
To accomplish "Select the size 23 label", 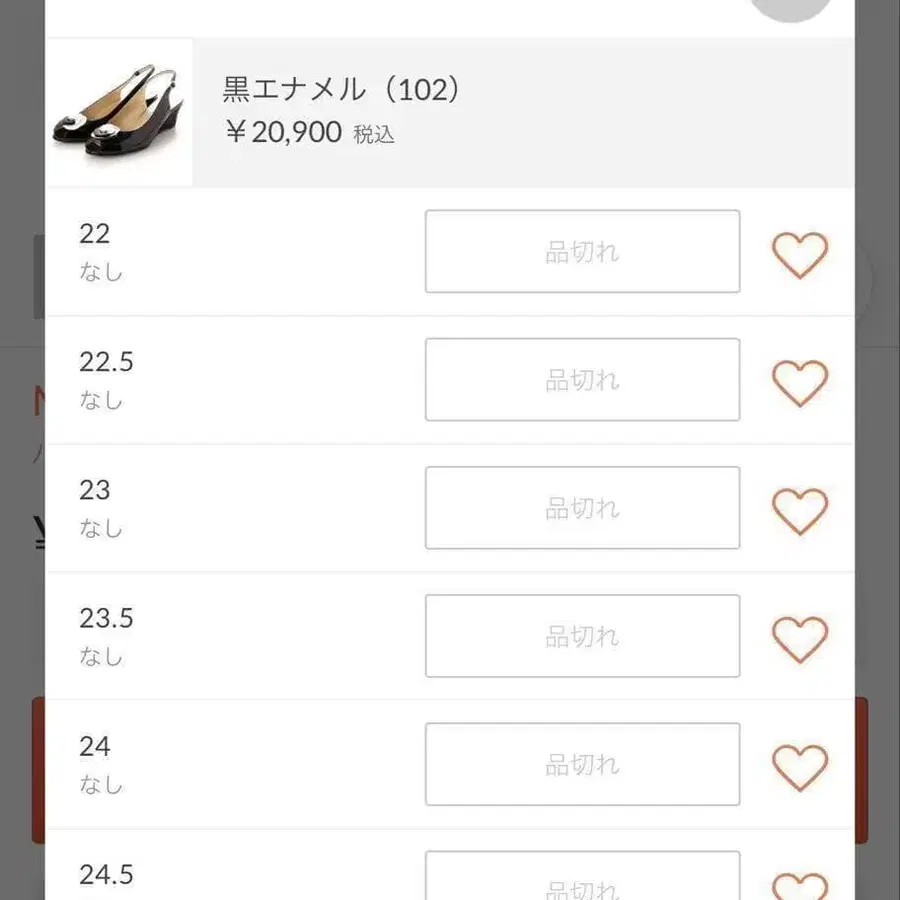I will tap(94, 490).
